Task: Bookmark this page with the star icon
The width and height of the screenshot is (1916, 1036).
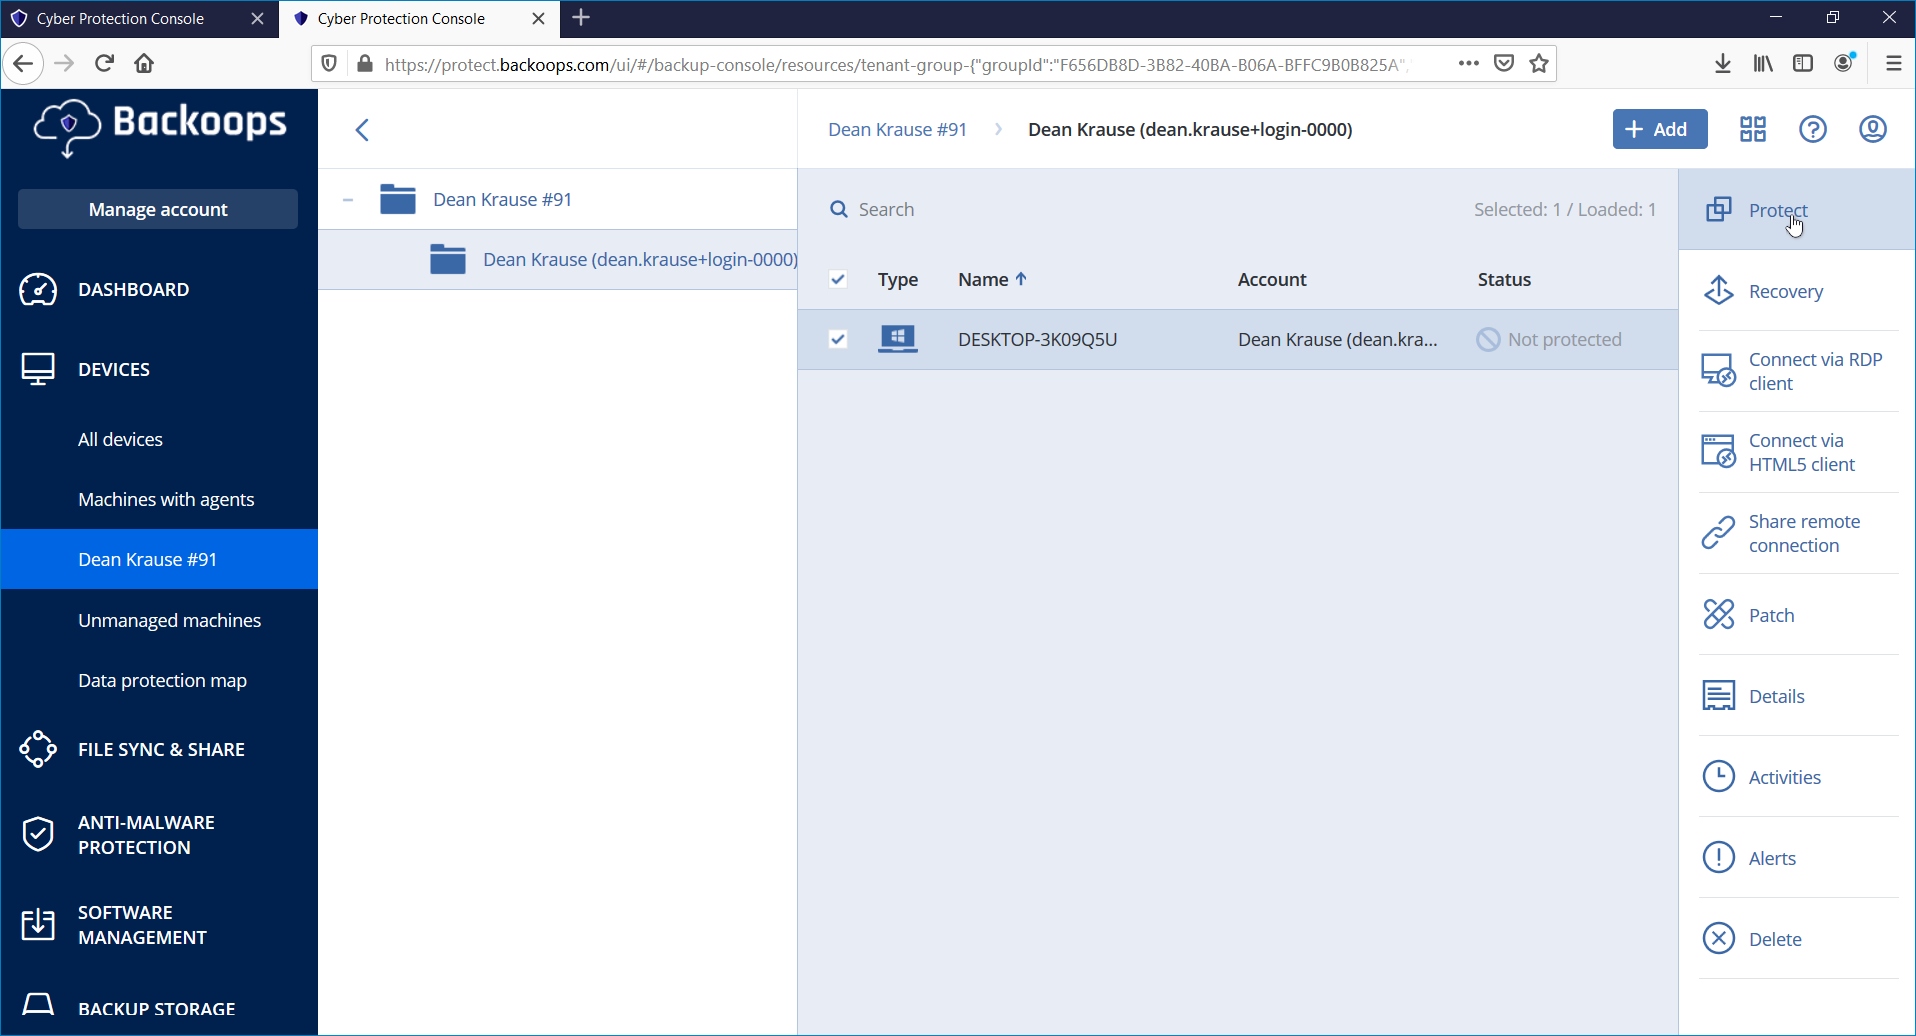Action: (x=1539, y=63)
